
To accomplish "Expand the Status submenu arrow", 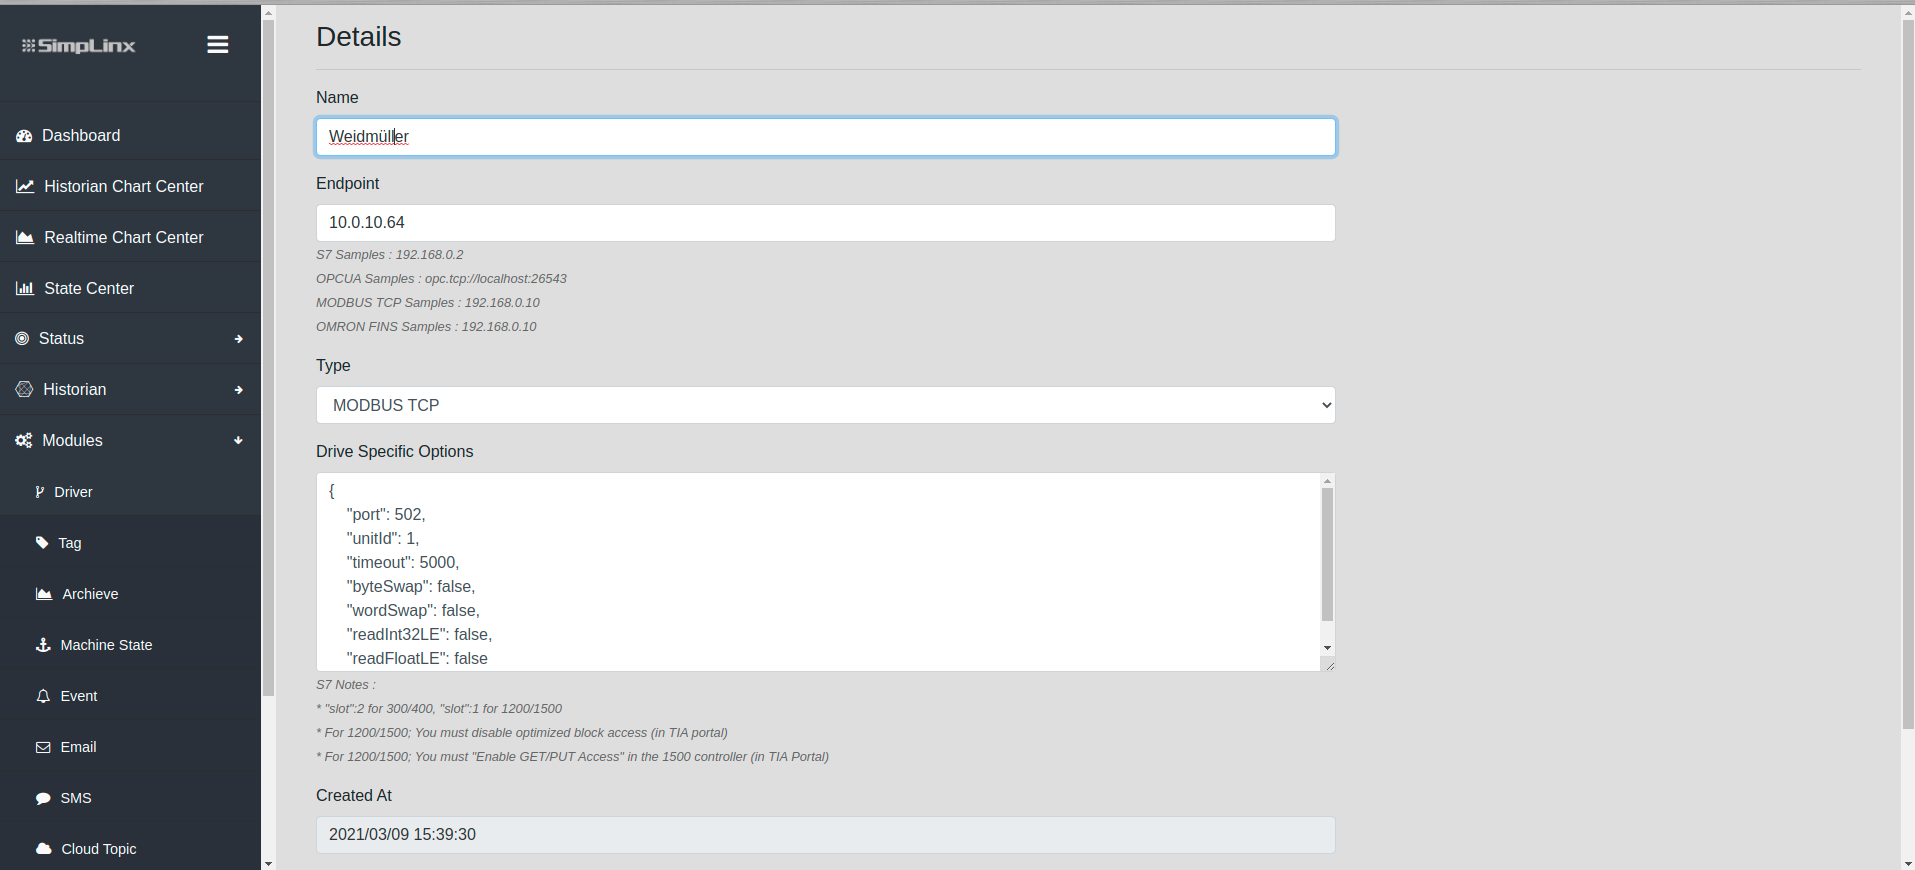I will pos(238,339).
